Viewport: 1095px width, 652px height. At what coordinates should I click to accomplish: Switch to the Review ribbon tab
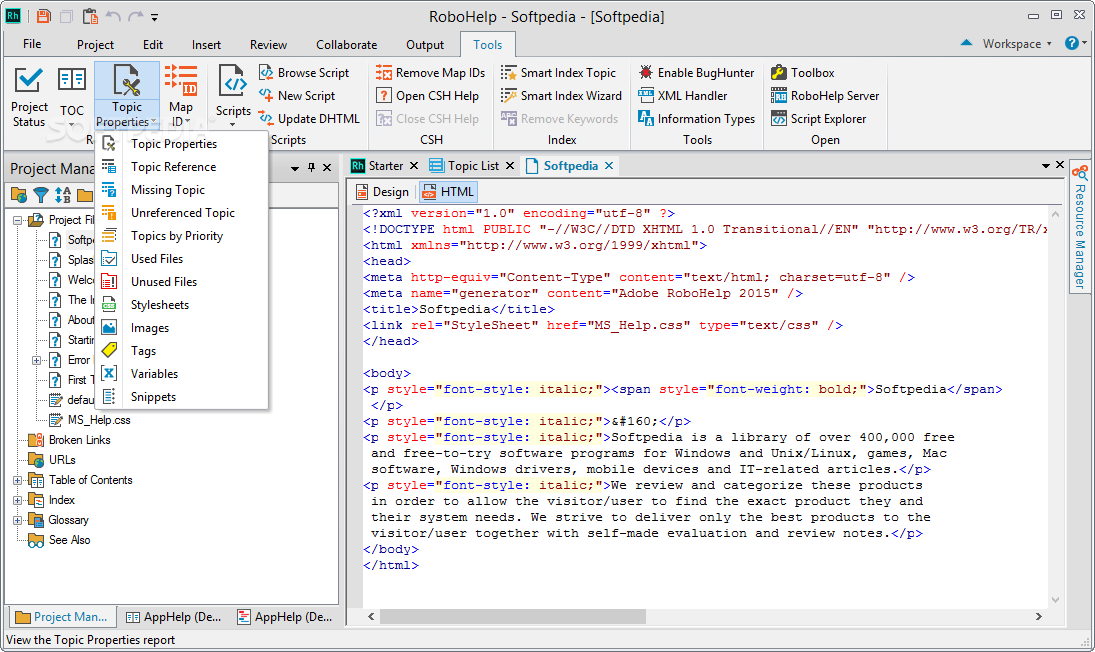coord(268,45)
